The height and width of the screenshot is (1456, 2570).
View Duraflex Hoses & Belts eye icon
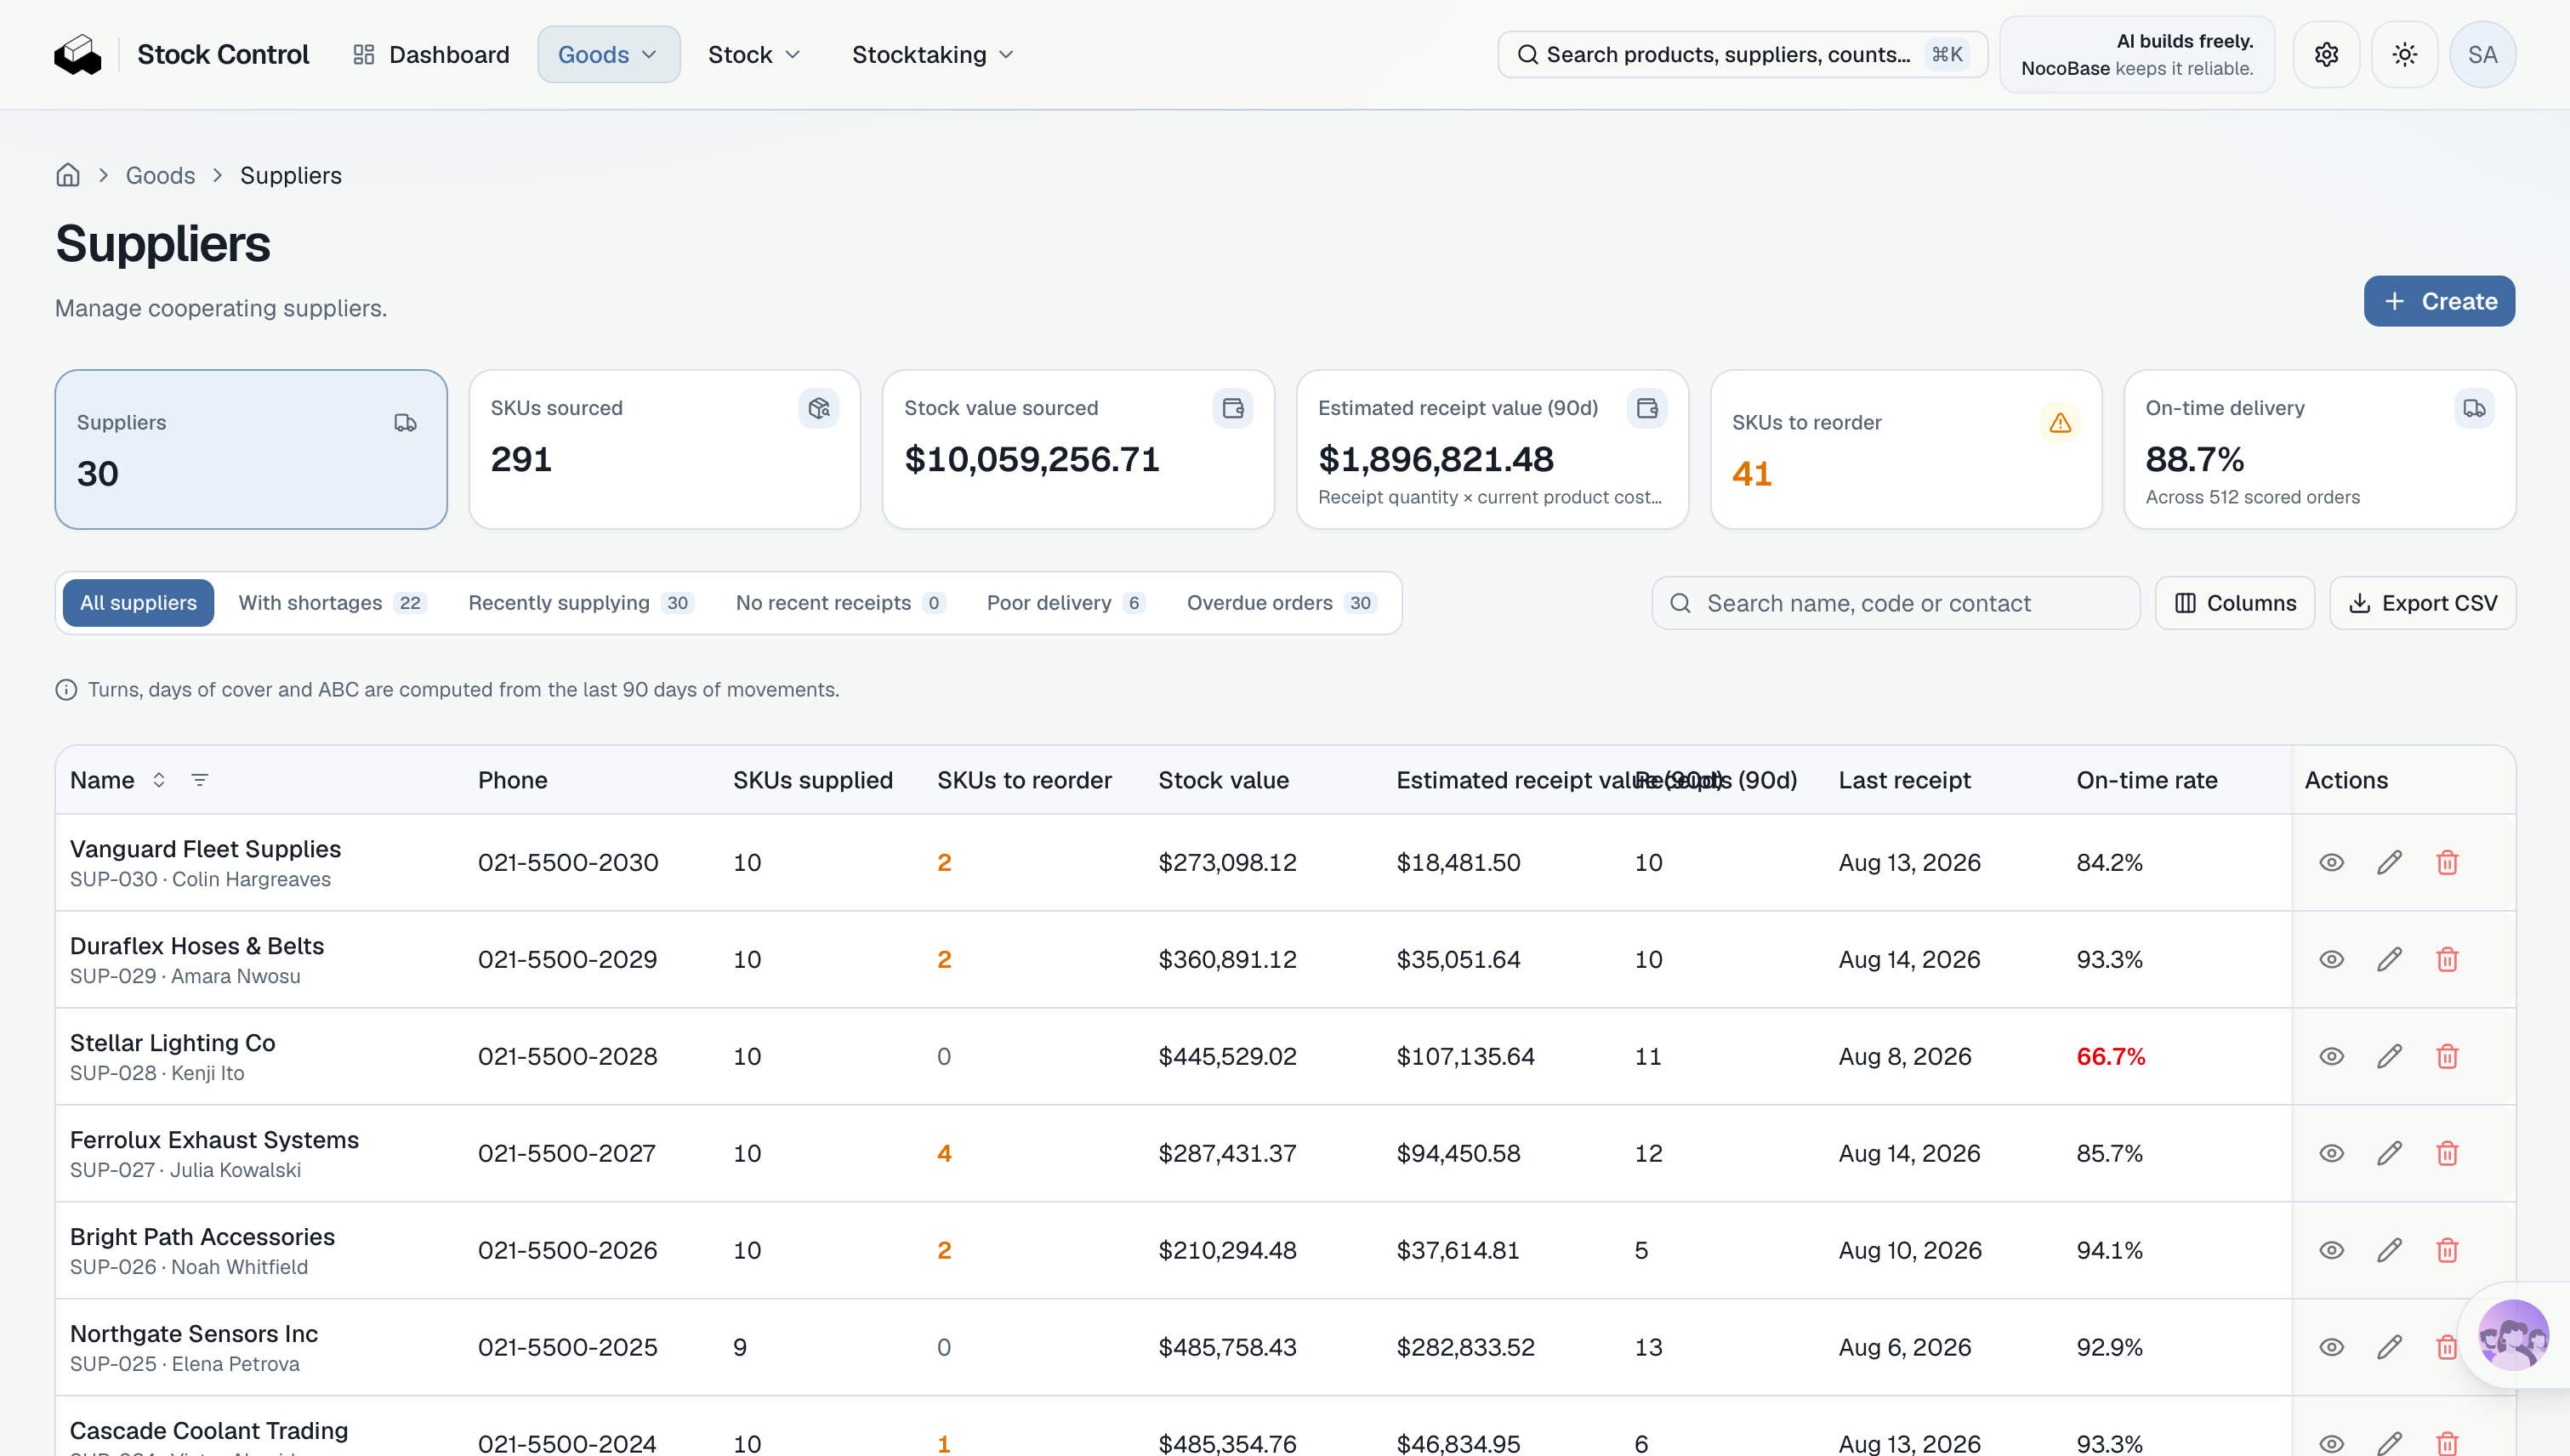2332,960
